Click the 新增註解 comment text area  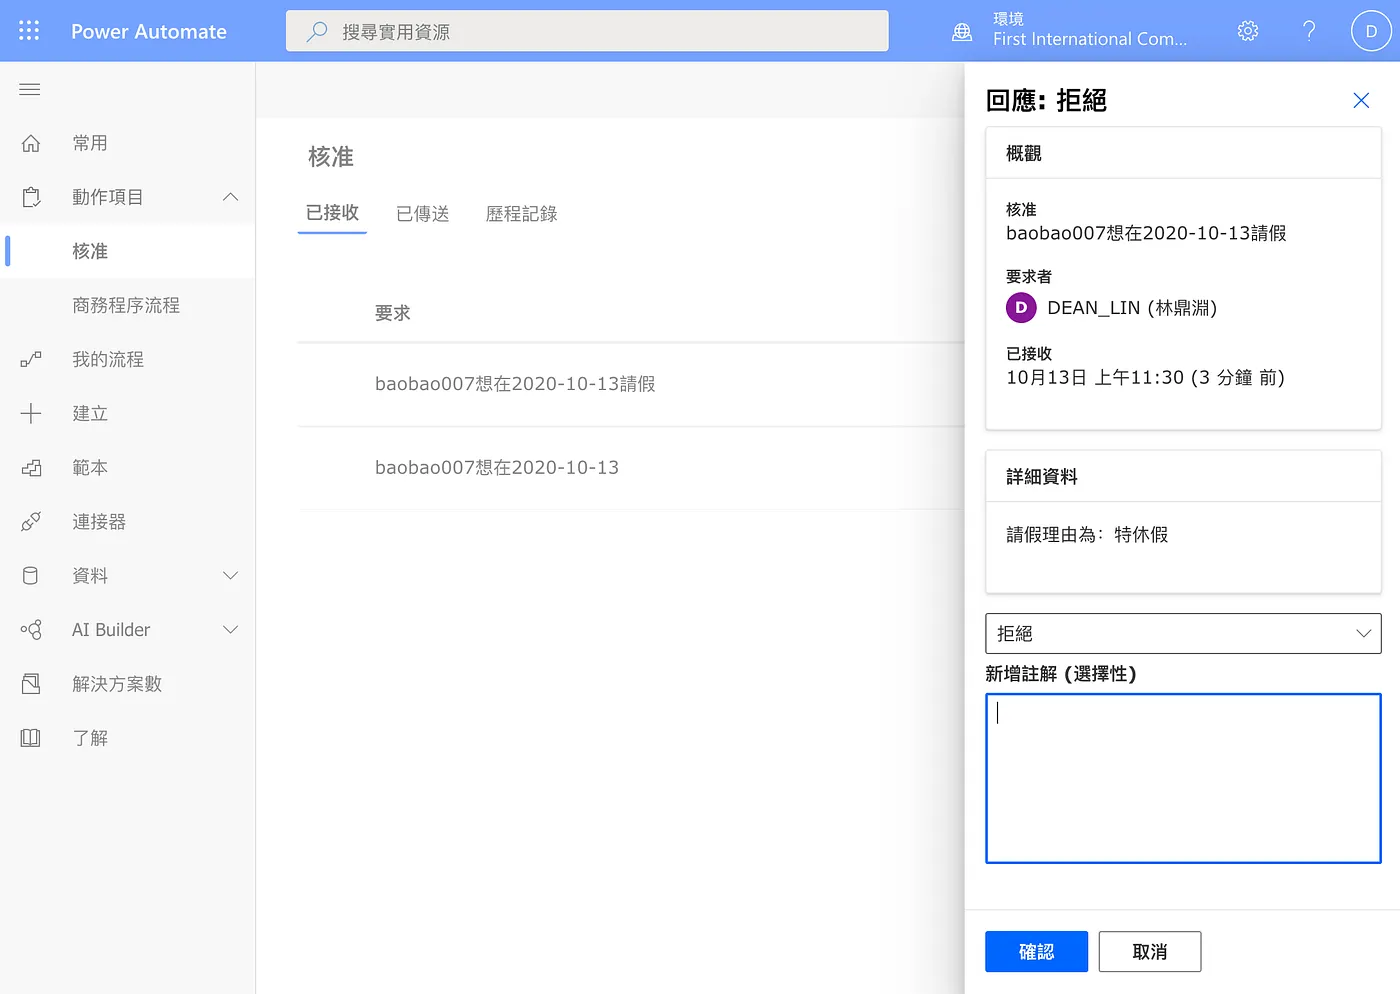[1183, 778]
